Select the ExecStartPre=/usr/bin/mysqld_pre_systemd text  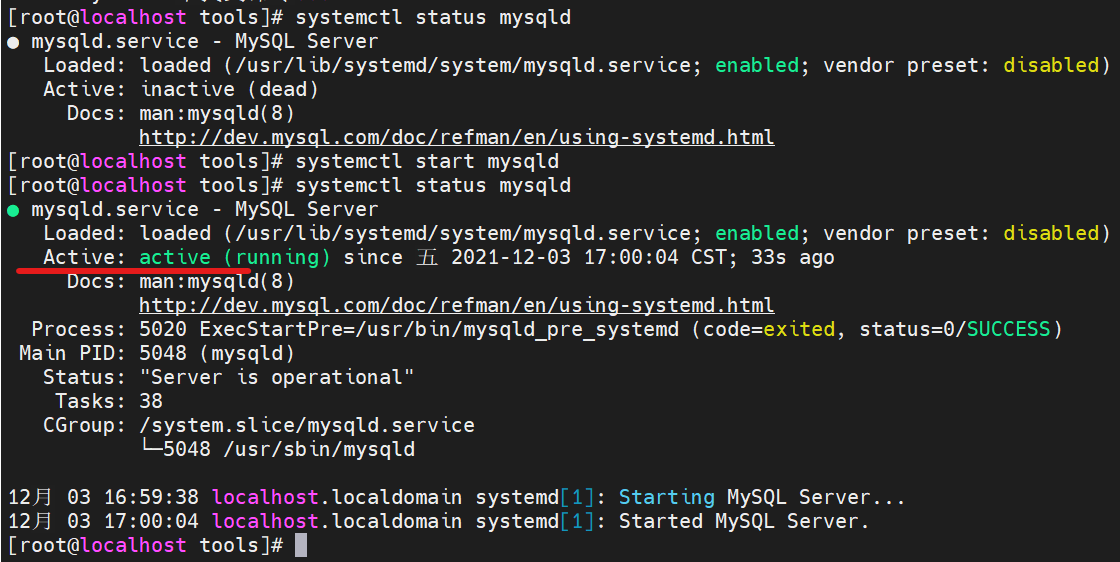point(439,329)
